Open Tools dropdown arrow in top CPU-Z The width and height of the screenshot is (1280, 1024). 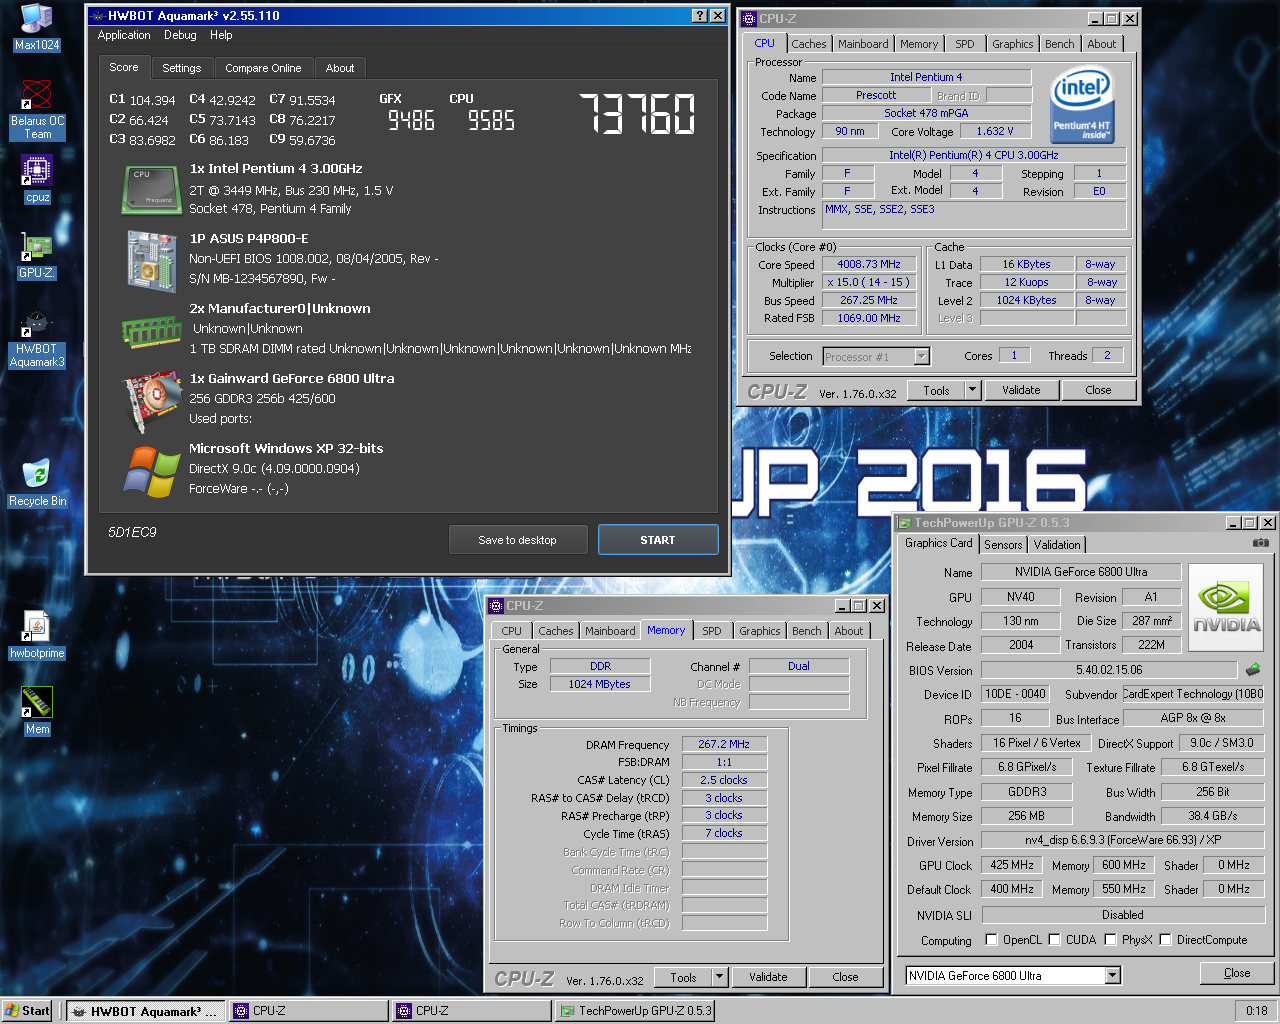[x=972, y=390]
